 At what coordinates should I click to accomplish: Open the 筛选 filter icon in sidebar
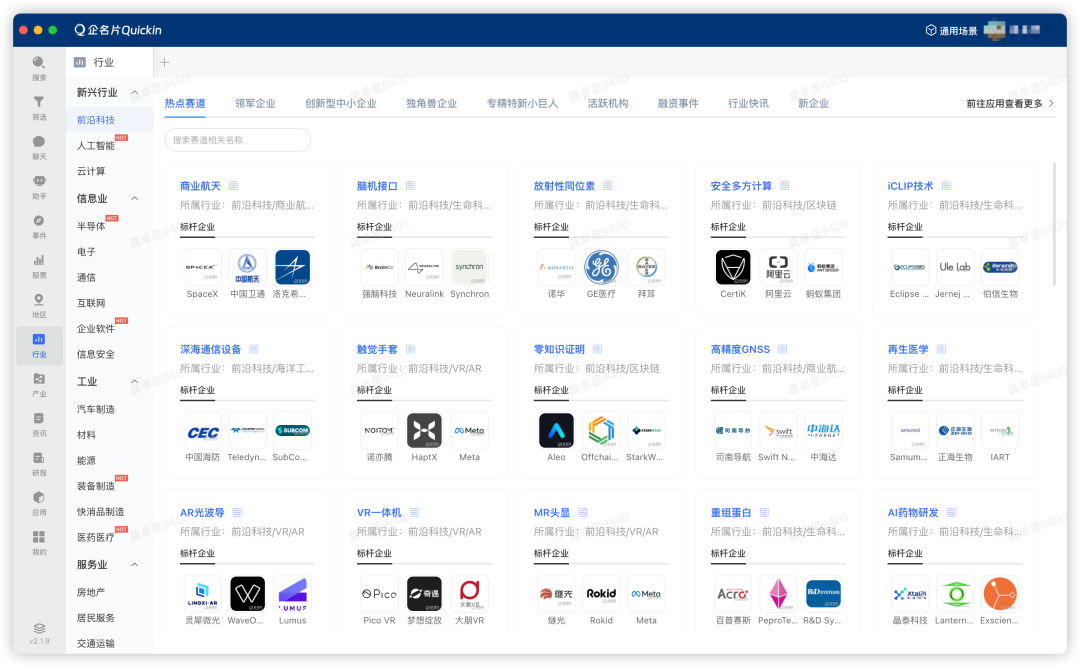coord(39,107)
